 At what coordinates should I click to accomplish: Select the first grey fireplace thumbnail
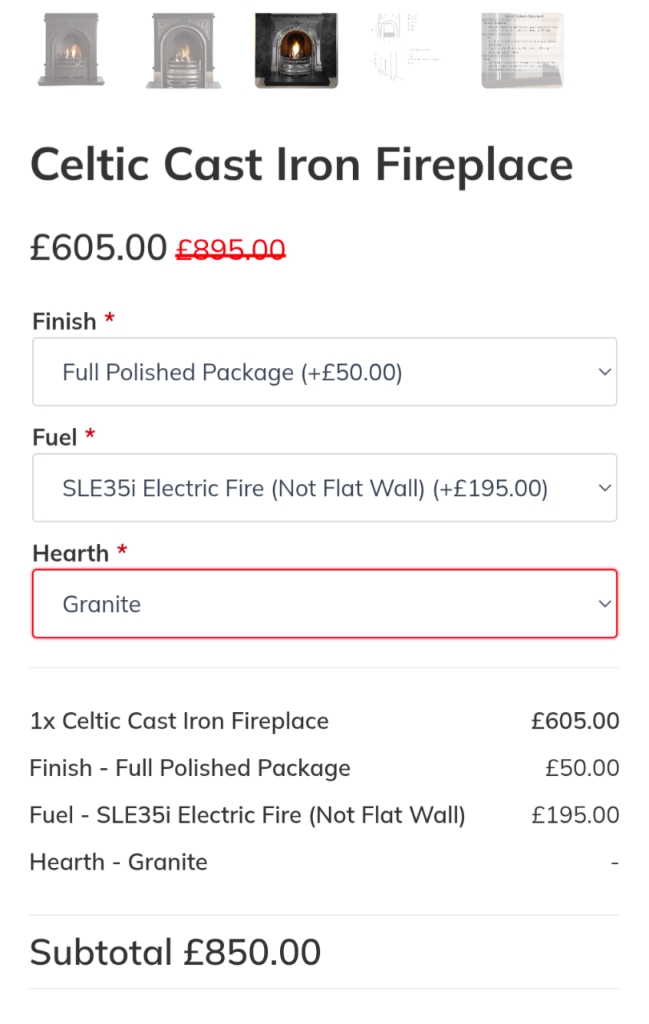click(69, 50)
